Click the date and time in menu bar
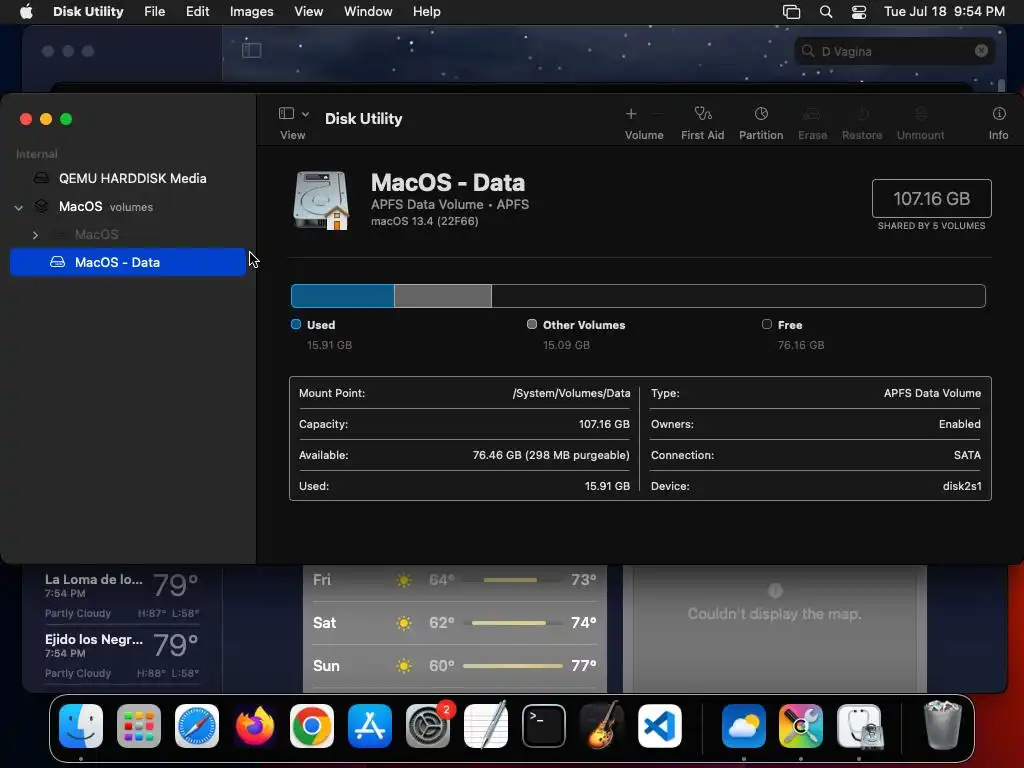 click(x=944, y=12)
